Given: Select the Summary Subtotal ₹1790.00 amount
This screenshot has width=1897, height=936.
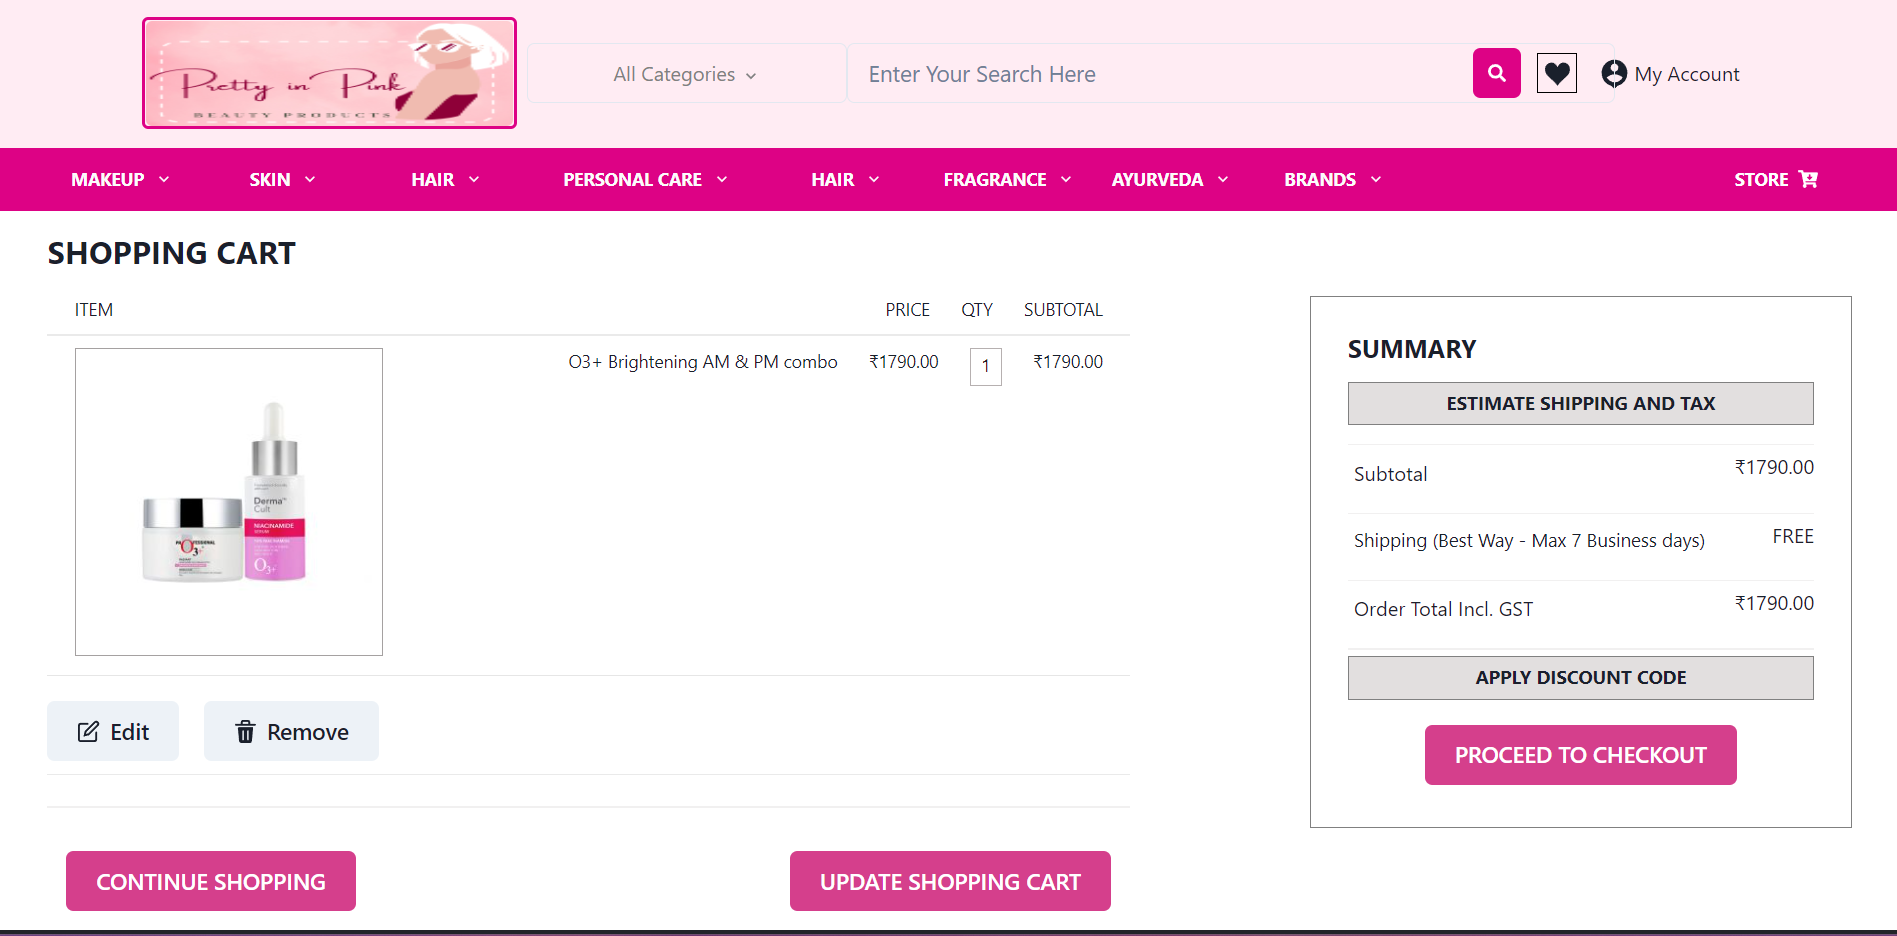Looking at the screenshot, I should tap(1774, 467).
